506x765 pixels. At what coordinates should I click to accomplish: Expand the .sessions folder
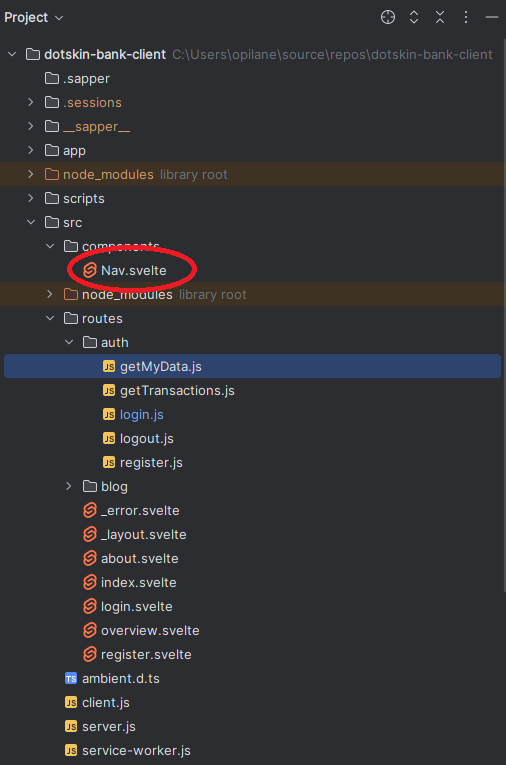(31, 102)
